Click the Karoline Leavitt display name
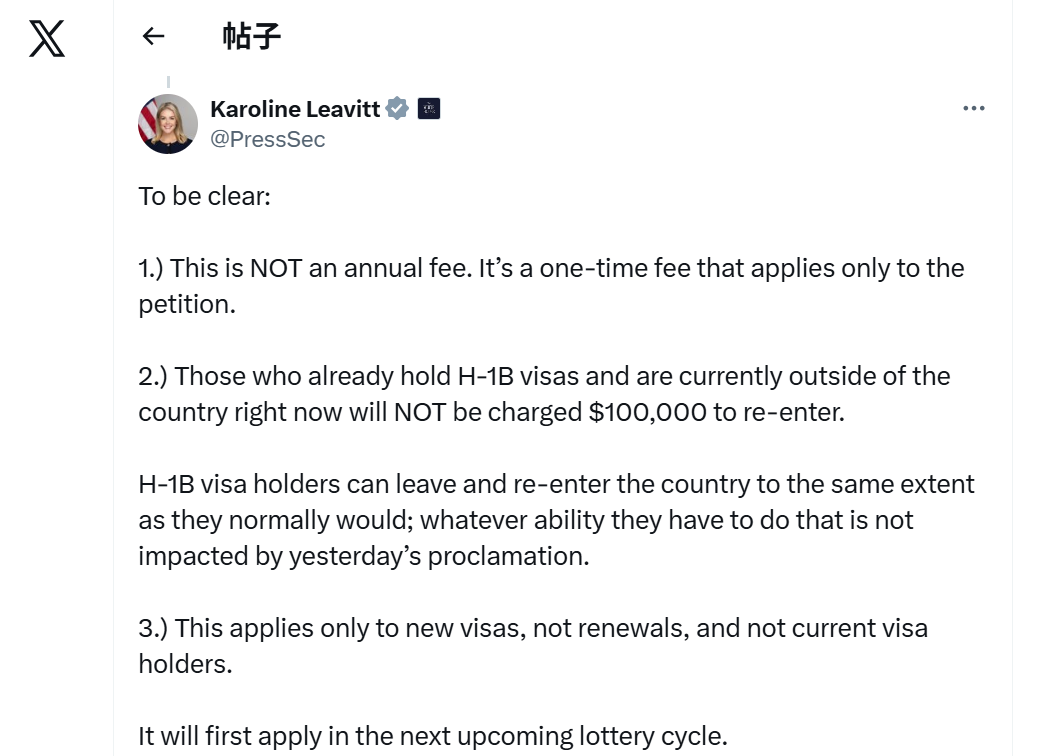1058x756 pixels. (x=295, y=109)
